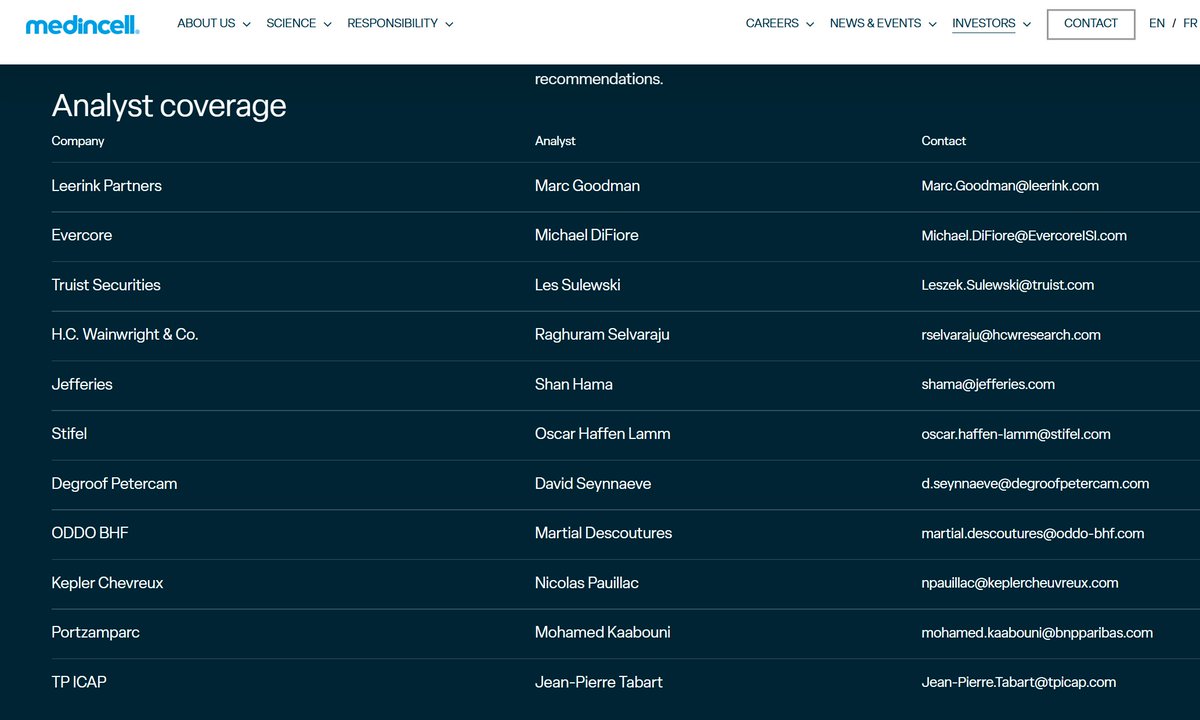Click Leszek.Sulewski@truist.com email
The height and width of the screenshot is (720, 1200).
(x=1008, y=285)
